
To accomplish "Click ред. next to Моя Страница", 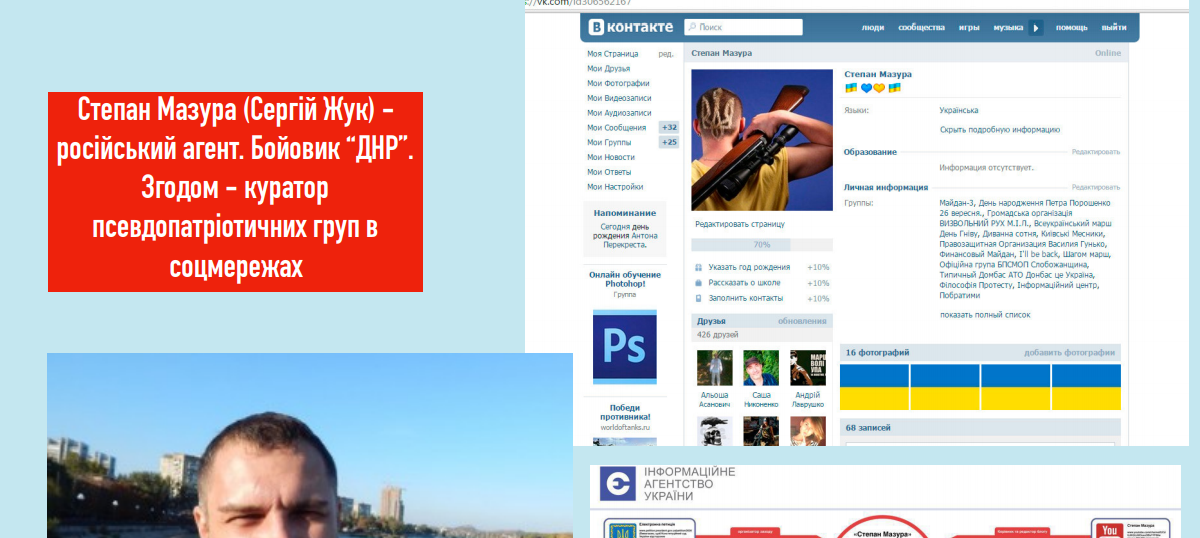I will [665, 53].
